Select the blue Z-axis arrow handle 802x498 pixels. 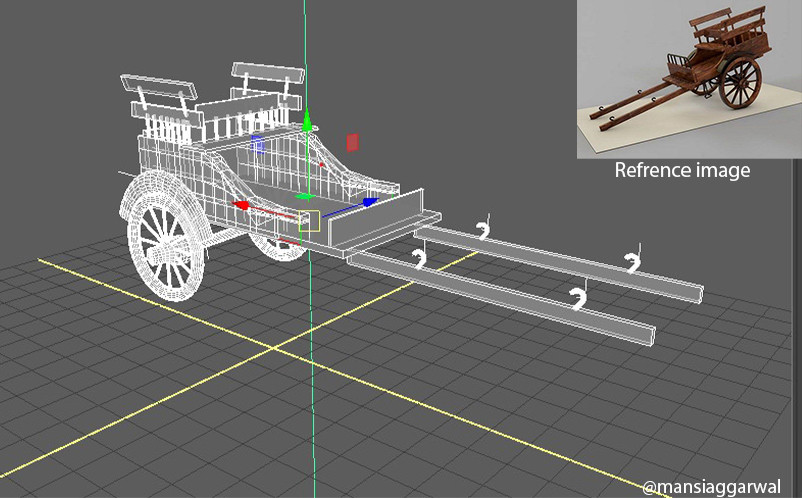pos(370,202)
